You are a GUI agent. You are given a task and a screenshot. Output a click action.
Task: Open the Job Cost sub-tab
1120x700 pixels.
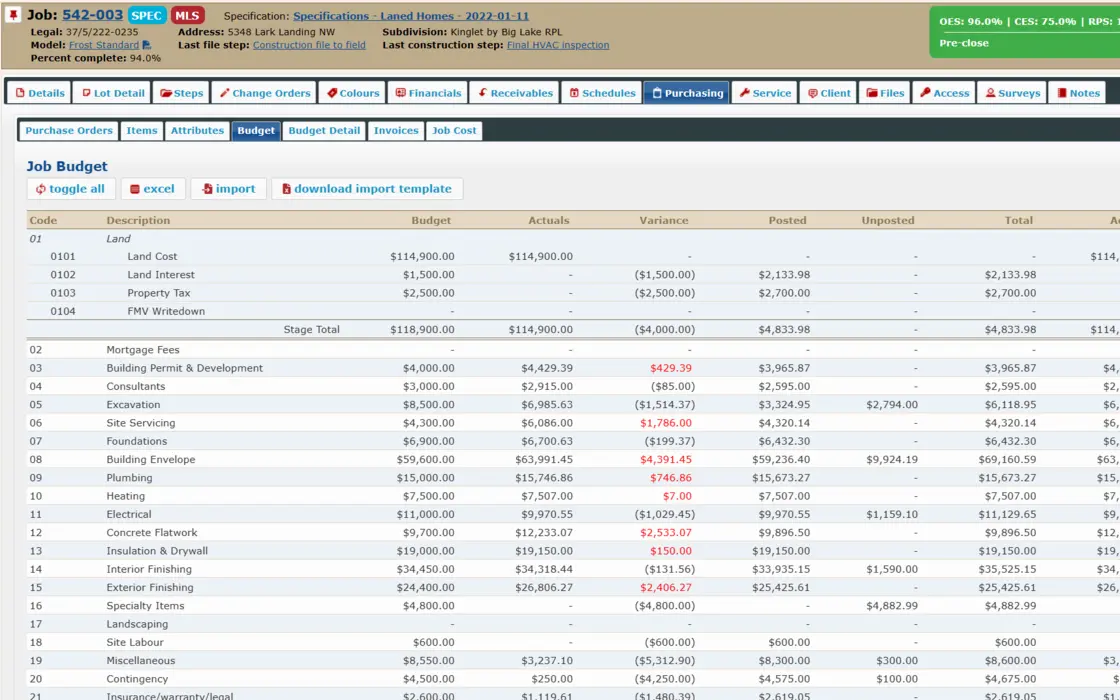pyautogui.click(x=454, y=131)
